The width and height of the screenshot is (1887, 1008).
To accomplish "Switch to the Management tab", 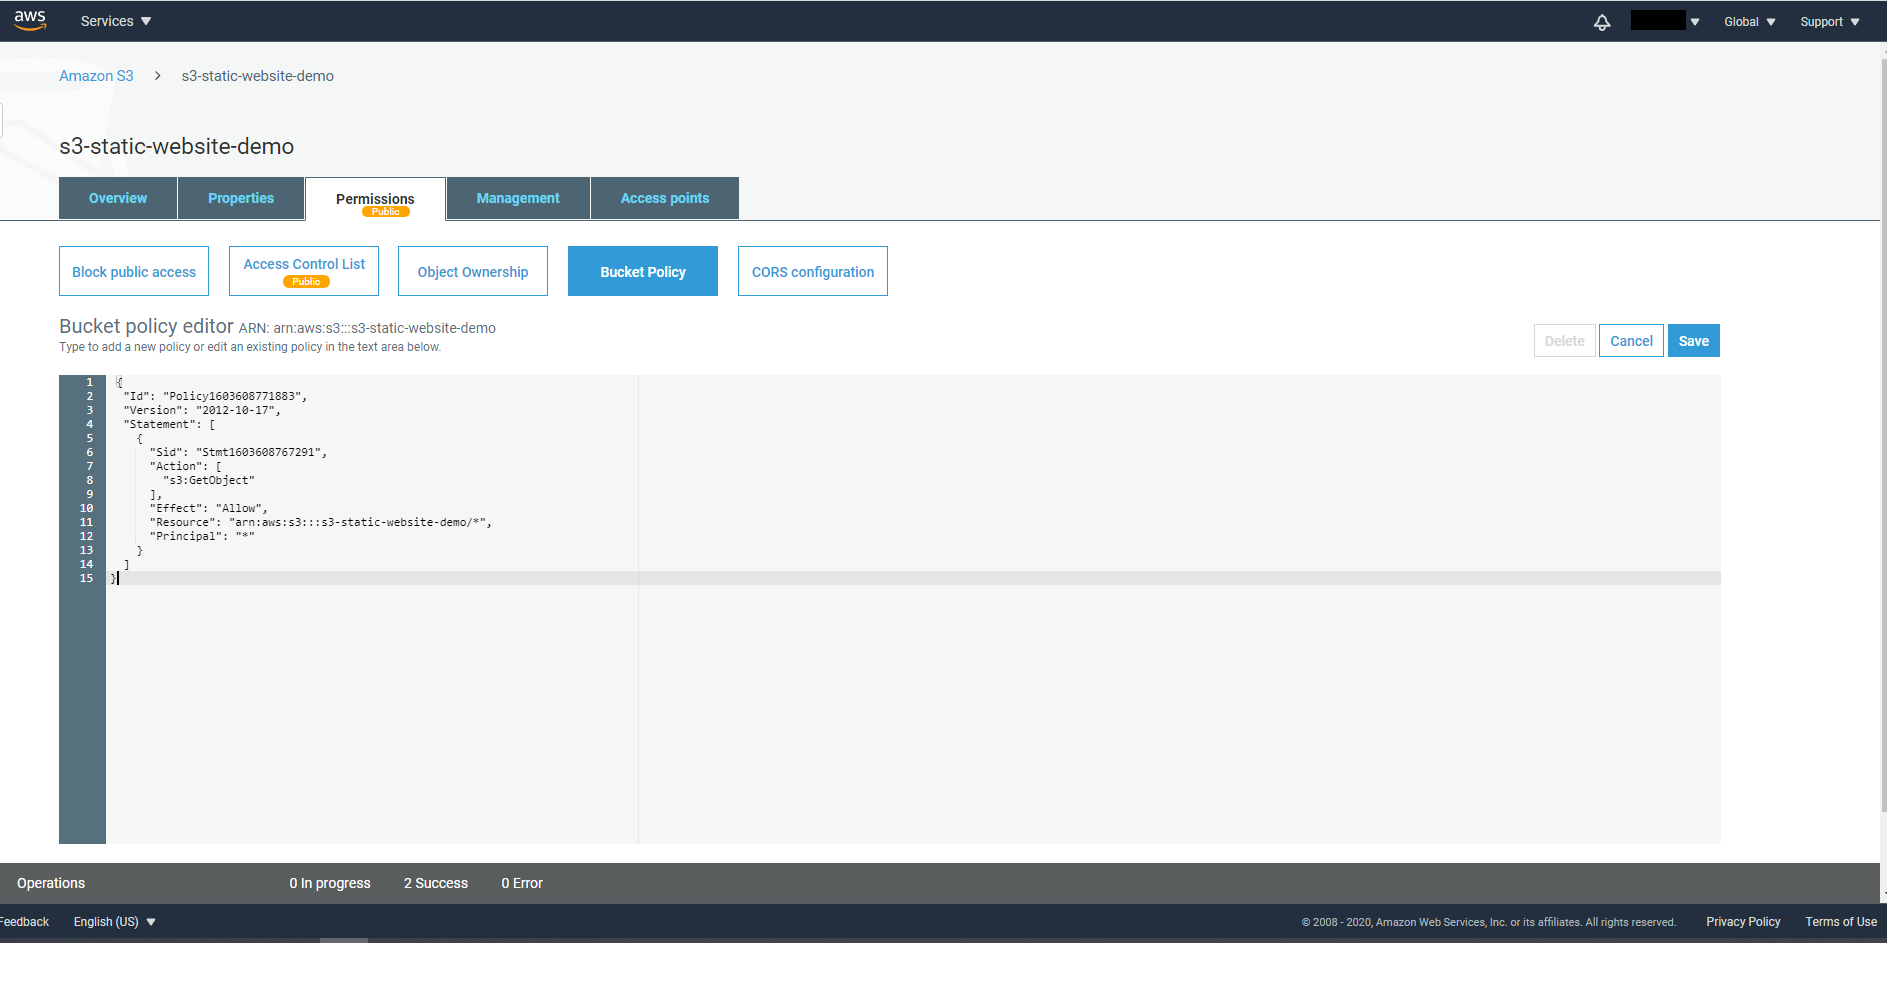I will [x=518, y=198].
